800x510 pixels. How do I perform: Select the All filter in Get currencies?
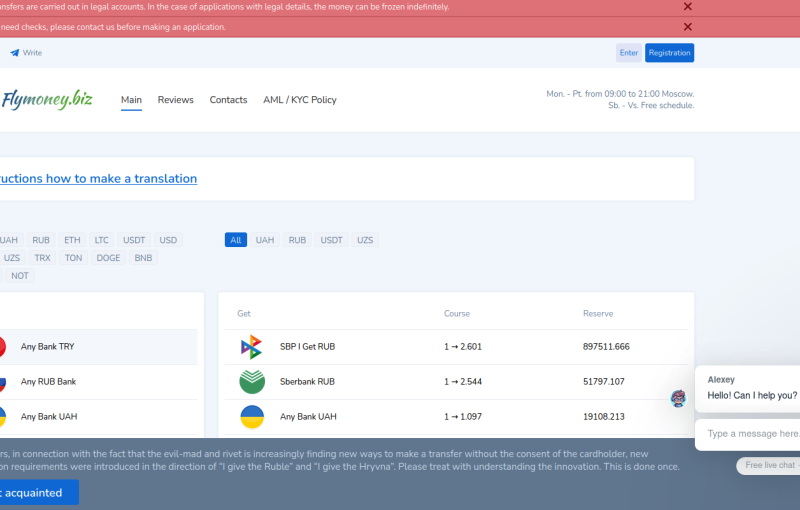pos(236,240)
